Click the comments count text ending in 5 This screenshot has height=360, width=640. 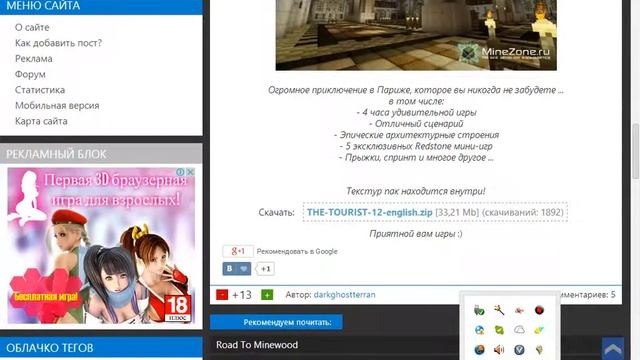tap(588, 295)
